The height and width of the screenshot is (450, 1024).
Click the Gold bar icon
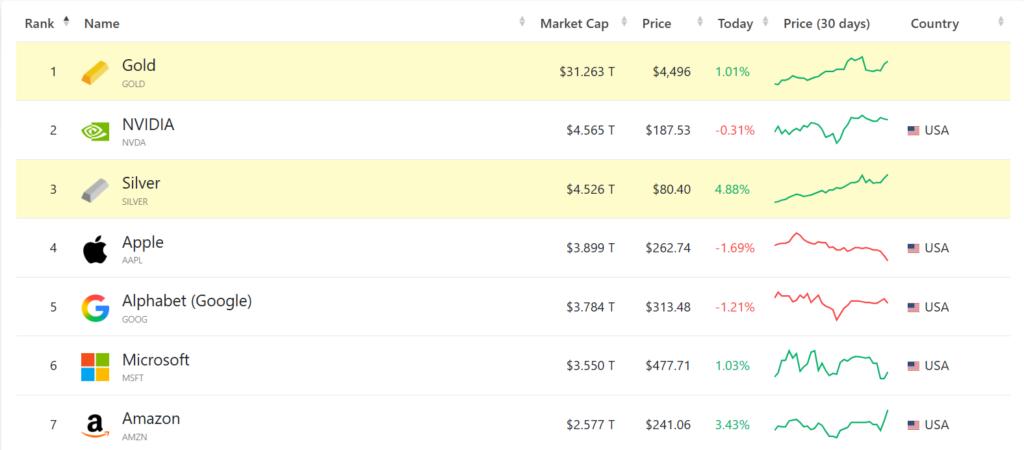(x=95, y=72)
